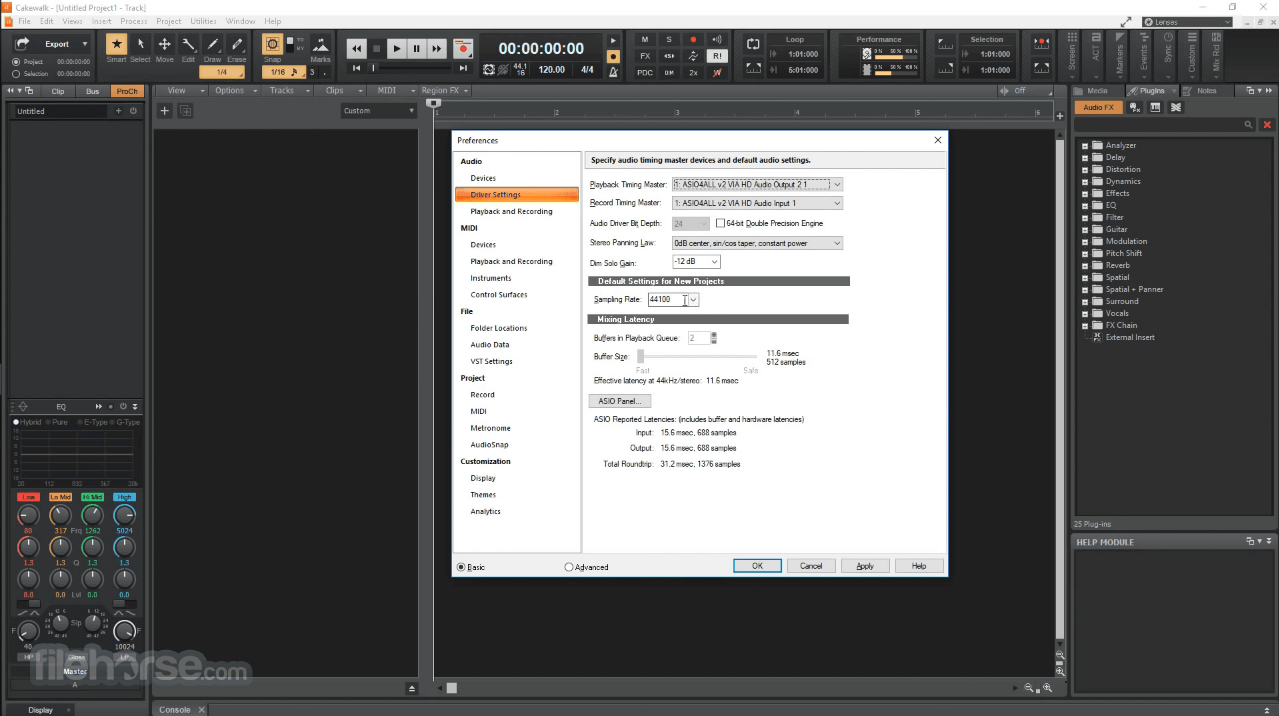The image size is (1279, 716).
Task: Switch to the Bus tab
Action: click(x=92, y=91)
